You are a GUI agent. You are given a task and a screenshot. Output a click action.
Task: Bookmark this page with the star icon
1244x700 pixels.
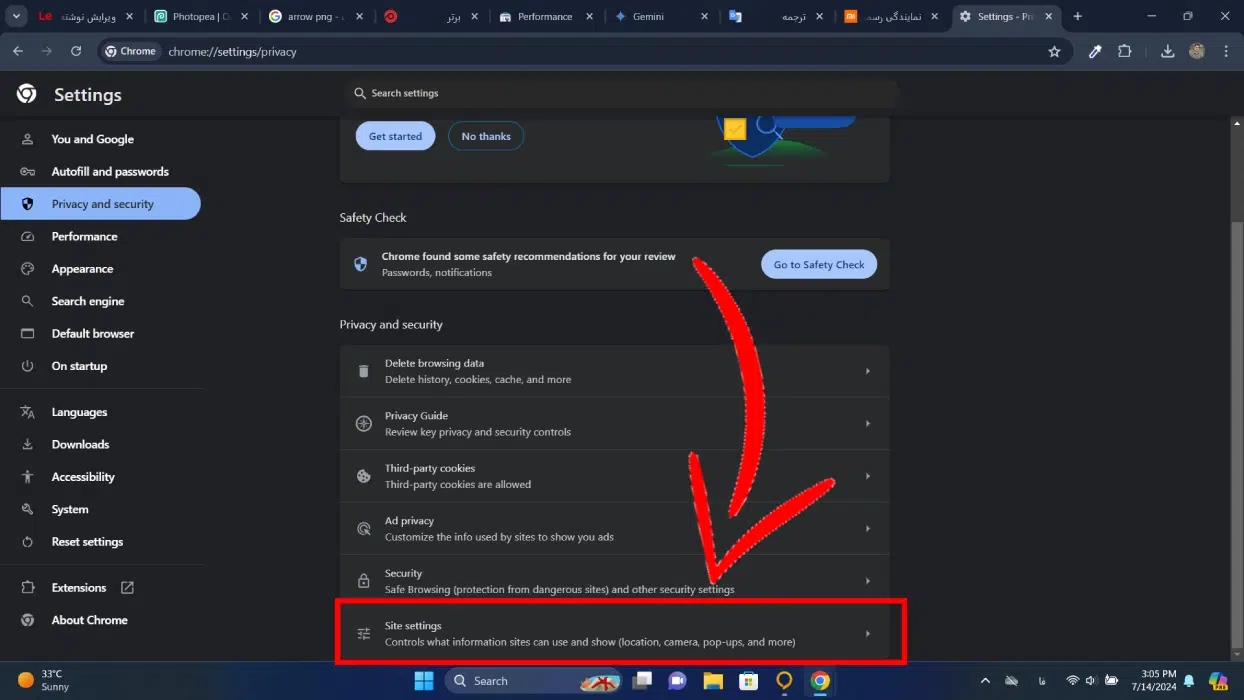[1054, 51]
